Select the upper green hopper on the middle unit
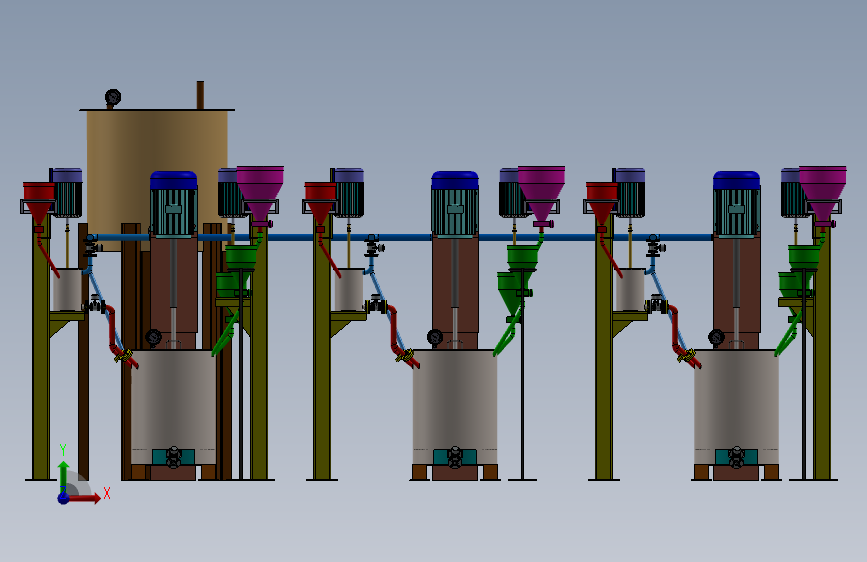This screenshot has height=562, width=867. pyautogui.click(x=523, y=258)
